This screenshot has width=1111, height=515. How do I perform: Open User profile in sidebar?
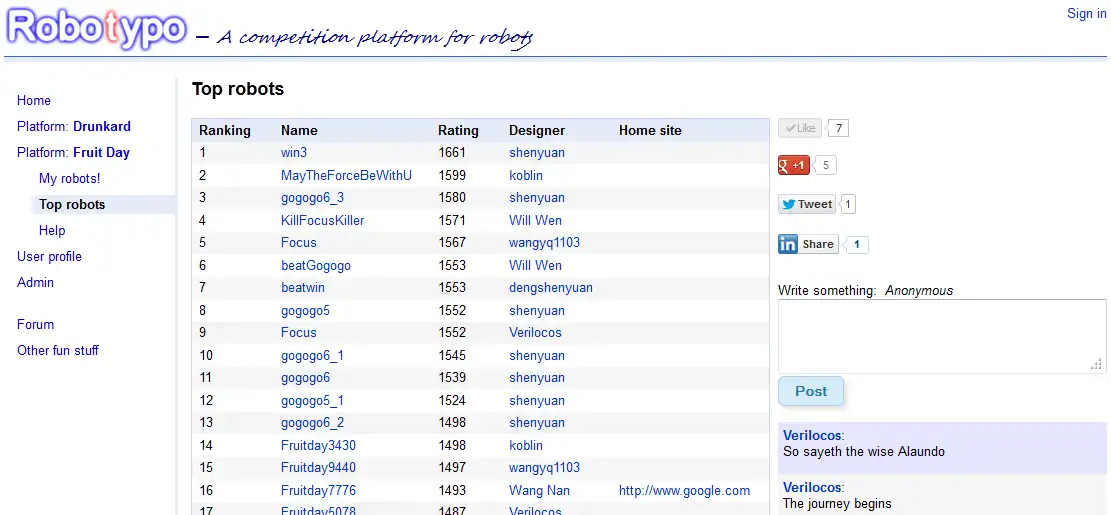click(x=49, y=256)
